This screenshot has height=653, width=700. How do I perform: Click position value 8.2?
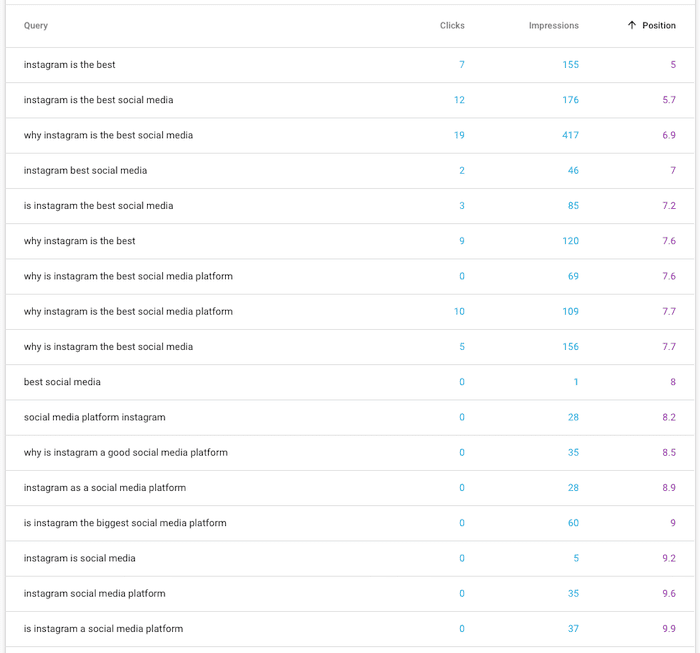tap(669, 417)
